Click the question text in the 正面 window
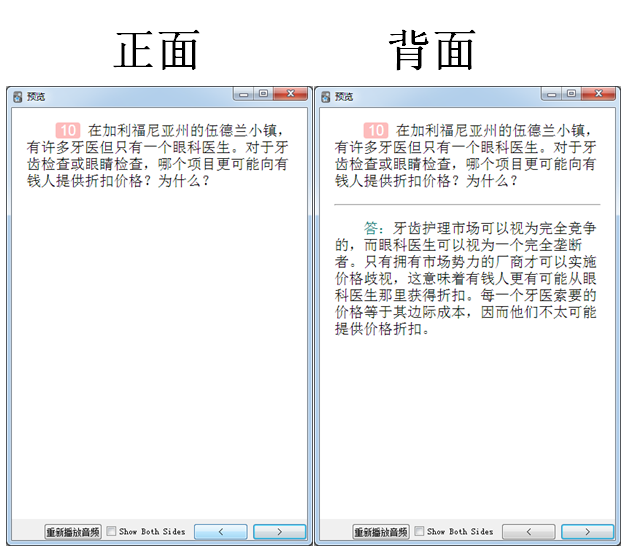Image resolution: width=629 pixels, height=553 pixels. pos(157,156)
